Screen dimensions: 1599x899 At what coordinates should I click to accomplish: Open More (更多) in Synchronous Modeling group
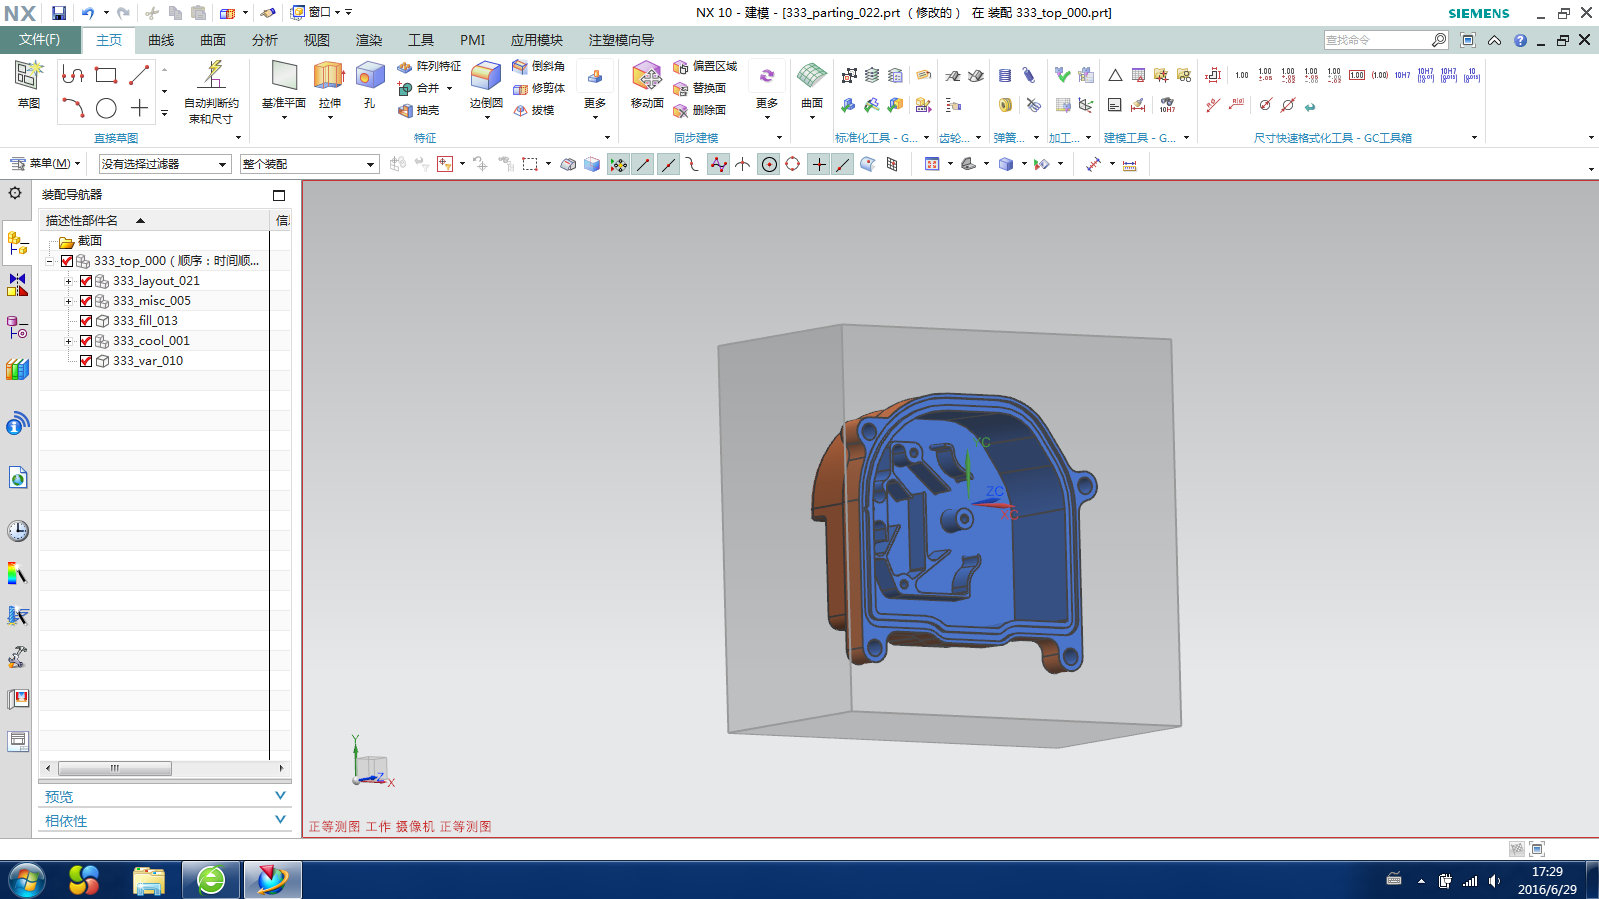tap(767, 90)
